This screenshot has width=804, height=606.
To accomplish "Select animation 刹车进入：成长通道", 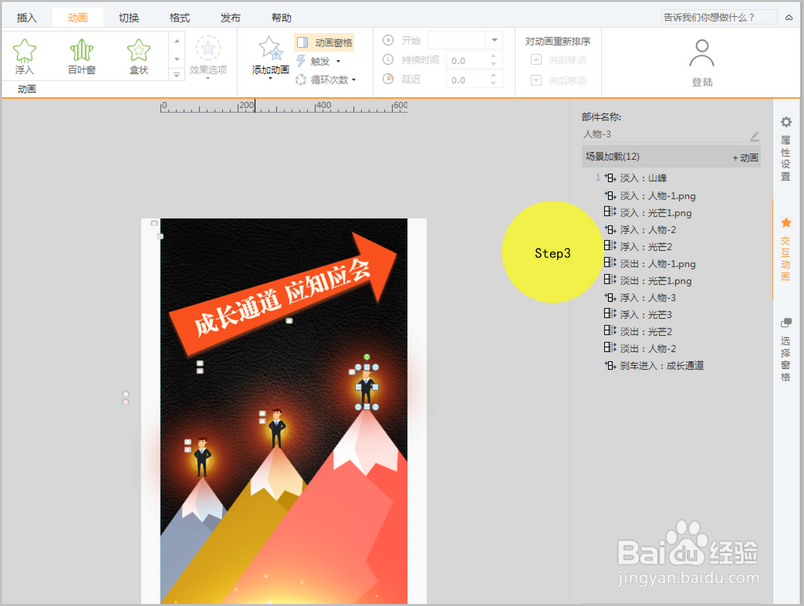I will (661, 366).
